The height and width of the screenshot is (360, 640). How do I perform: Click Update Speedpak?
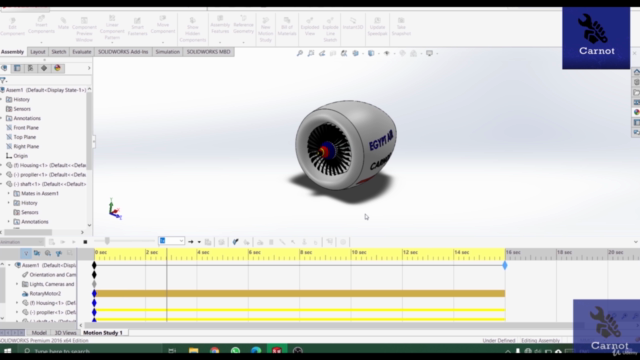tap(377, 27)
